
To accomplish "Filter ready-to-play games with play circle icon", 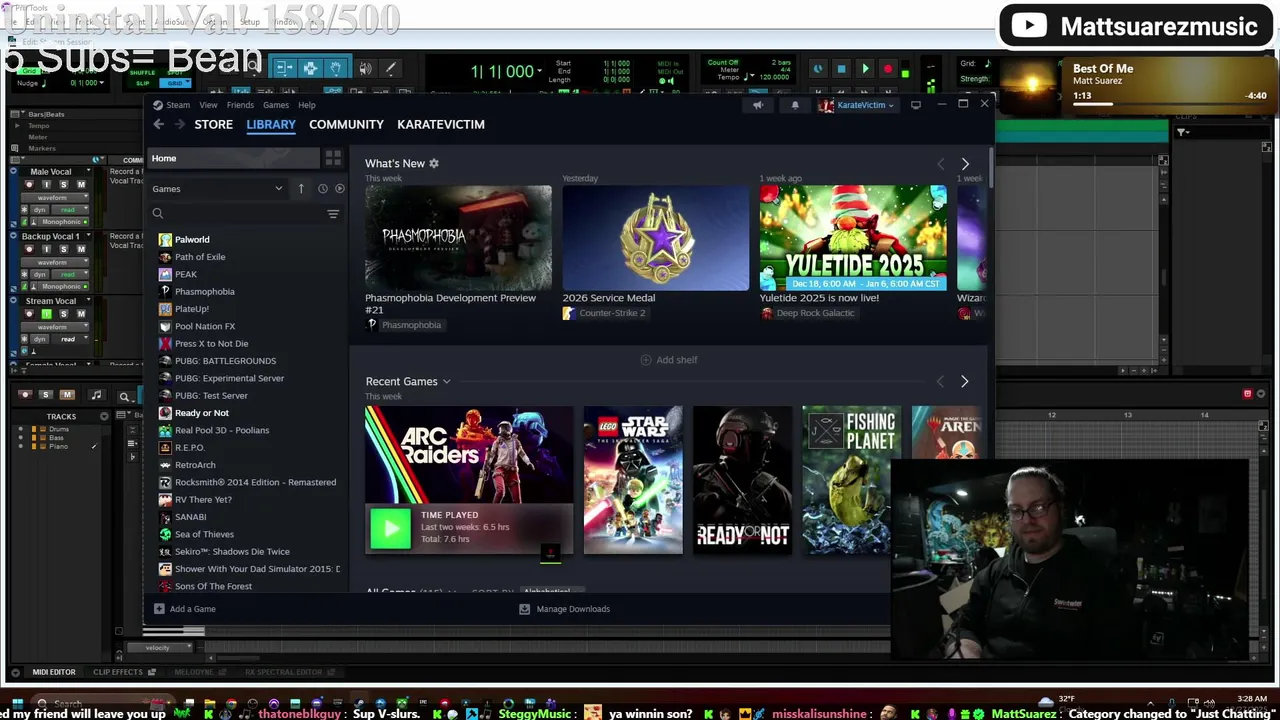I will point(340,188).
